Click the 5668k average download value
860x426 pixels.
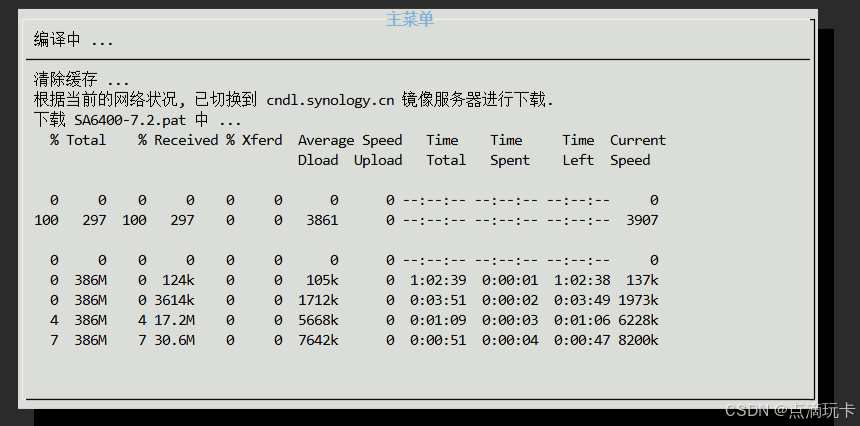318,320
